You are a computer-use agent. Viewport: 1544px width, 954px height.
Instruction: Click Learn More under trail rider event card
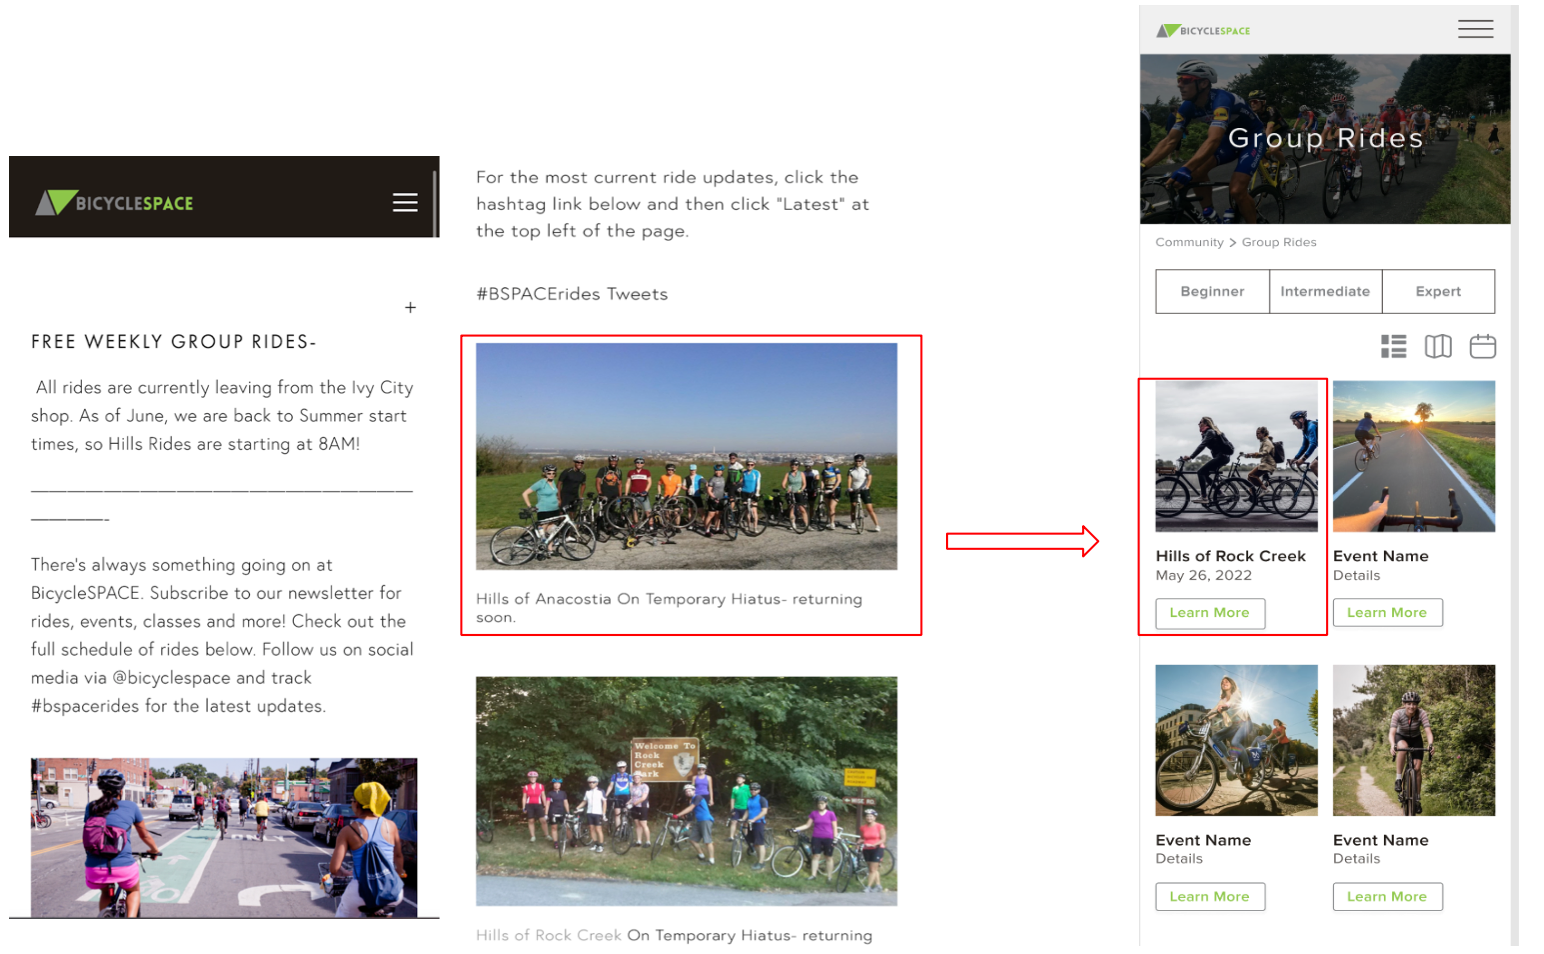point(1387,897)
